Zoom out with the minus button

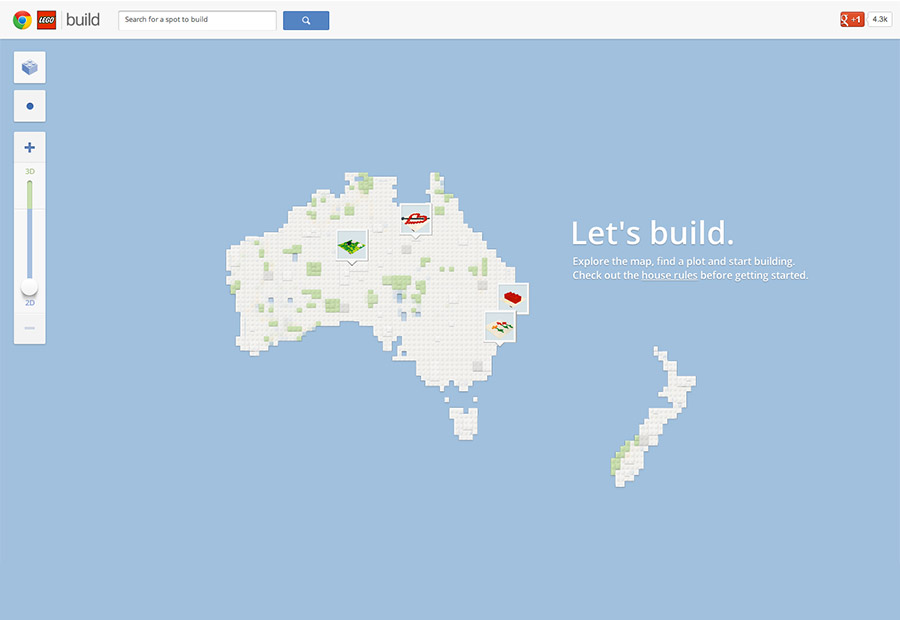(29, 328)
